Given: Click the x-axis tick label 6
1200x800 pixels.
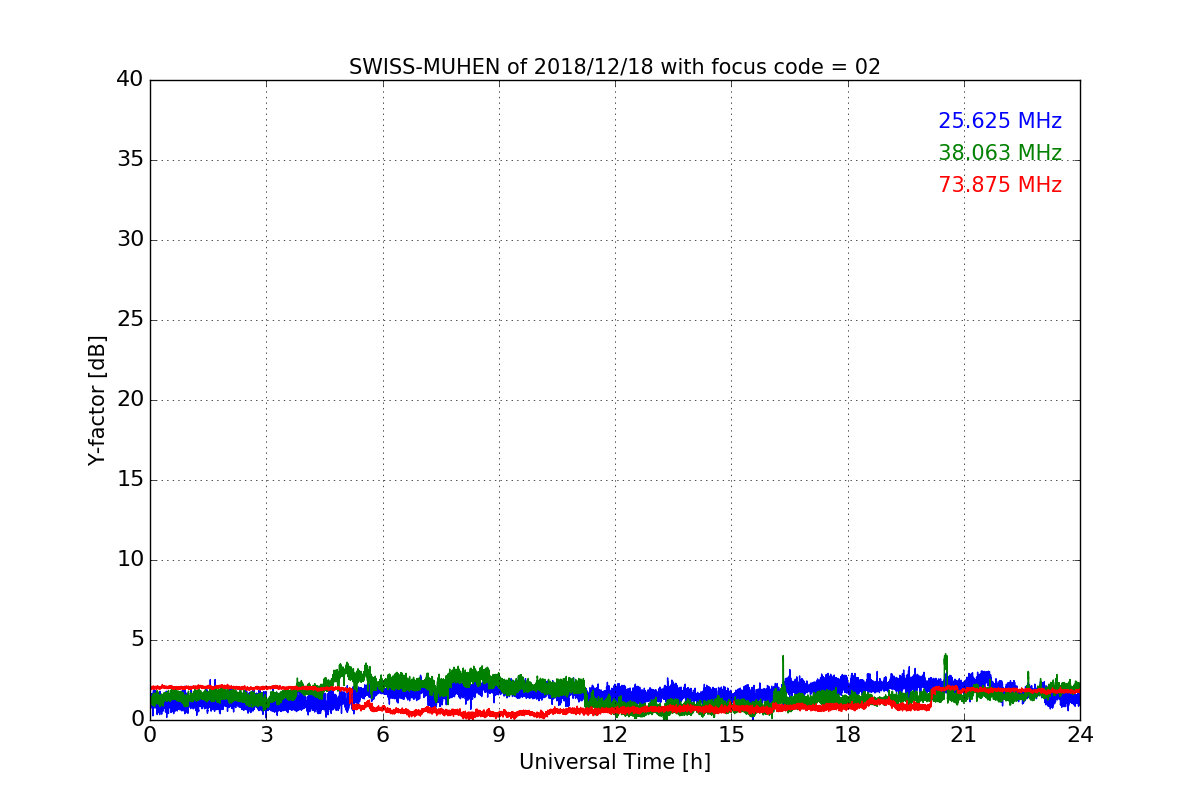Looking at the screenshot, I should (382, 734).
